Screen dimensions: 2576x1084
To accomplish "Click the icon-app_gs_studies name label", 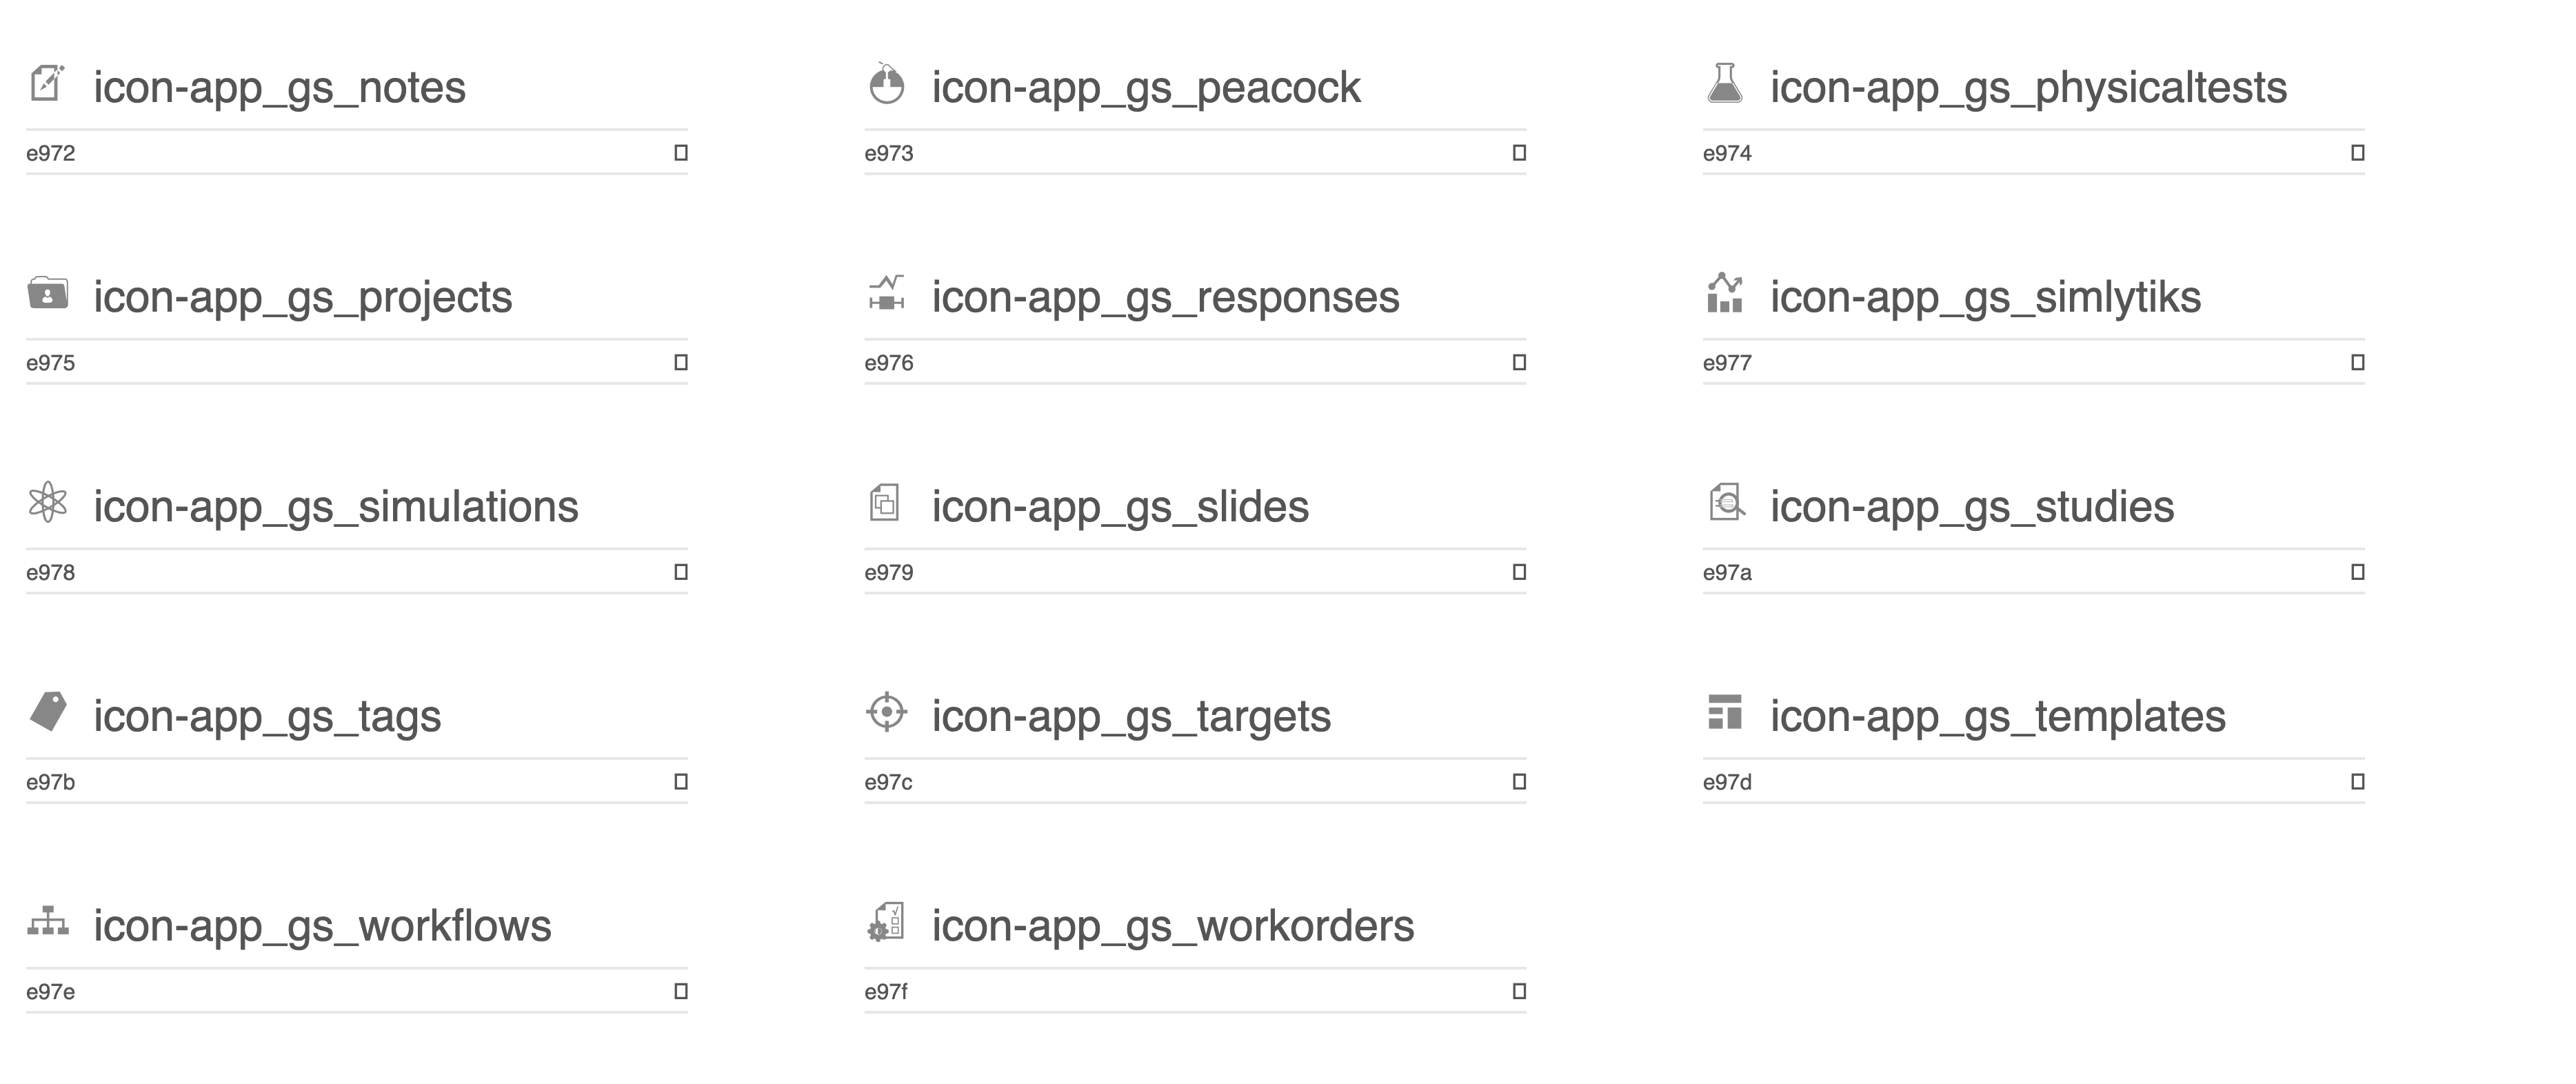I will pyautogui.click(x=1972, y=507).
